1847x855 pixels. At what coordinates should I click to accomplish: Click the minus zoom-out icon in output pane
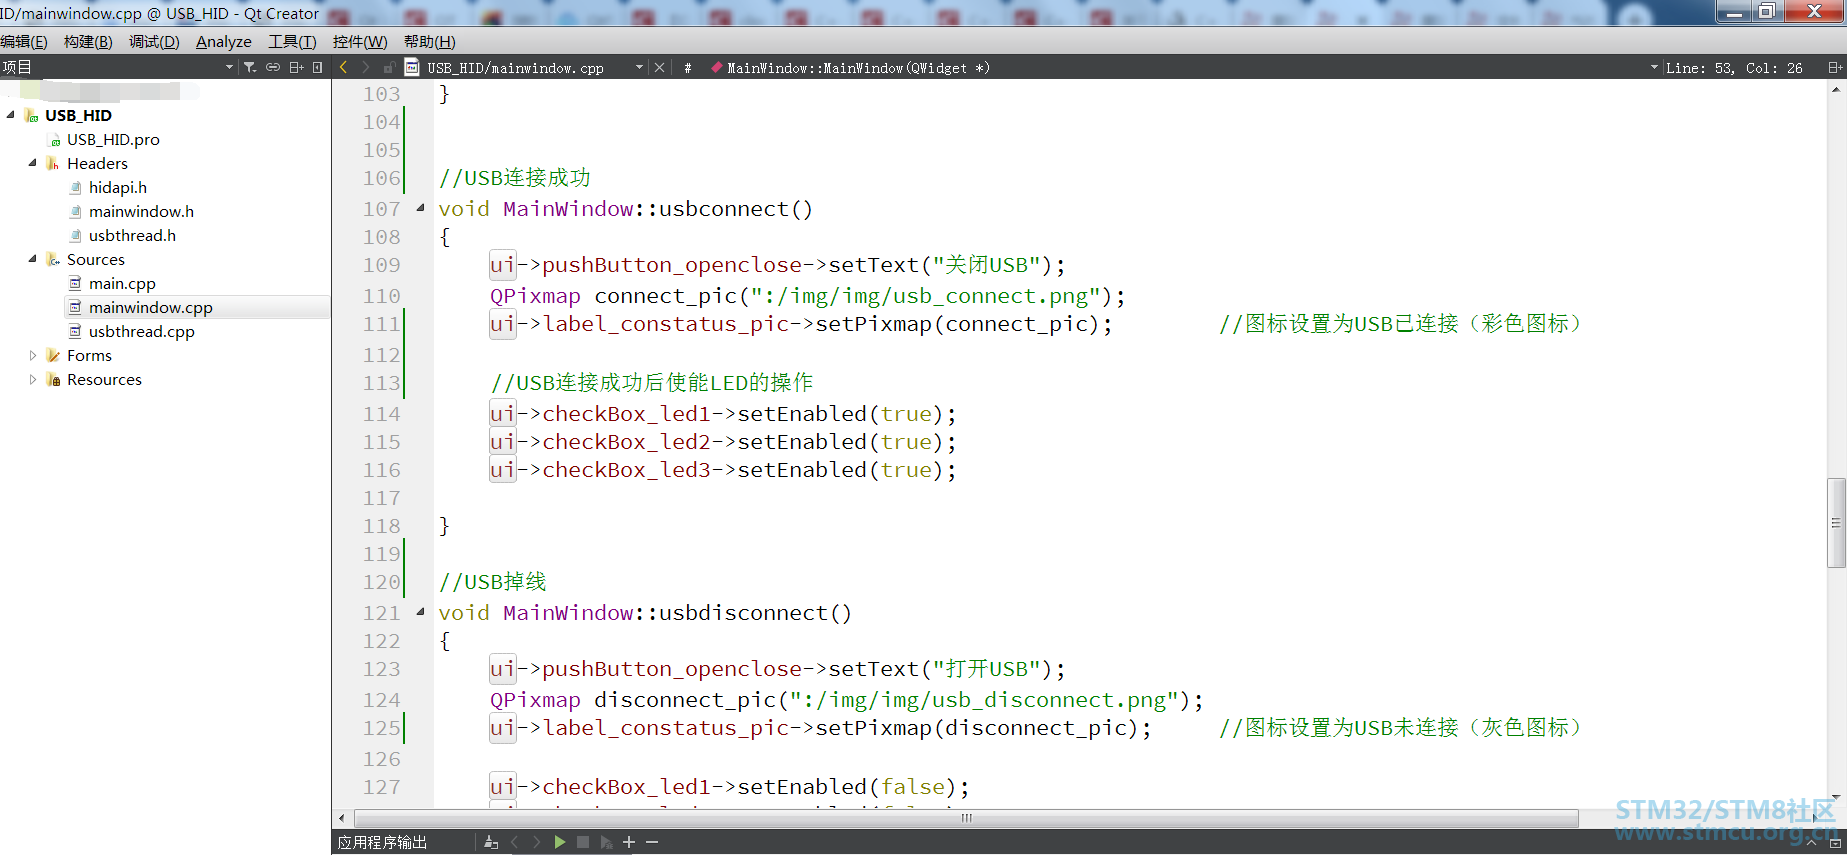click(652, 842)
